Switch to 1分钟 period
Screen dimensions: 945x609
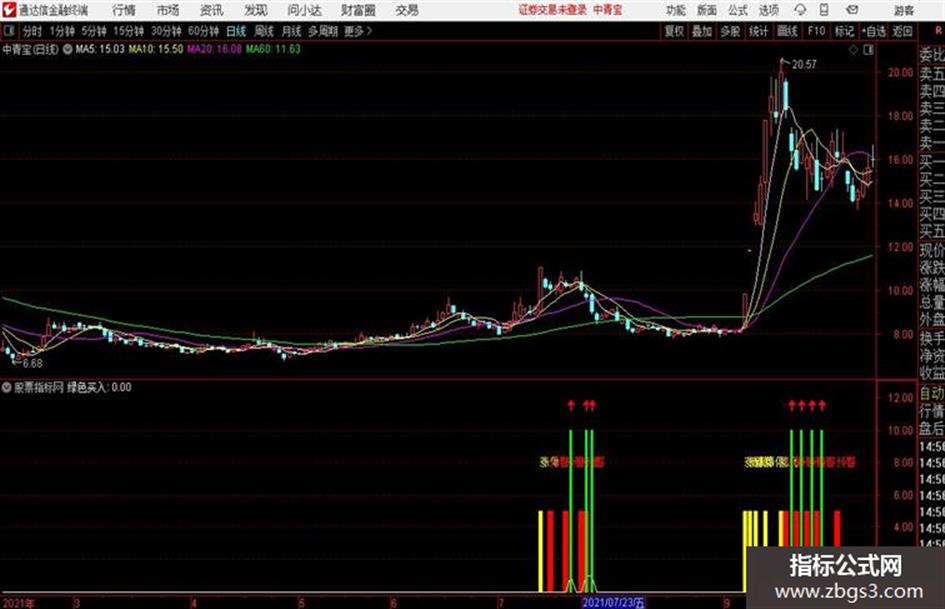(62, 31)
